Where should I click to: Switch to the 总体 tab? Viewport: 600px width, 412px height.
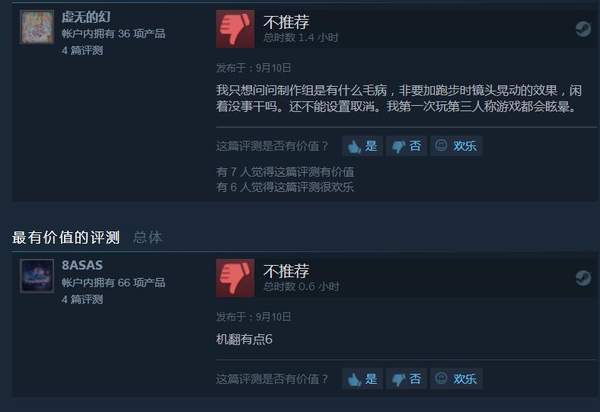(148, 238)
